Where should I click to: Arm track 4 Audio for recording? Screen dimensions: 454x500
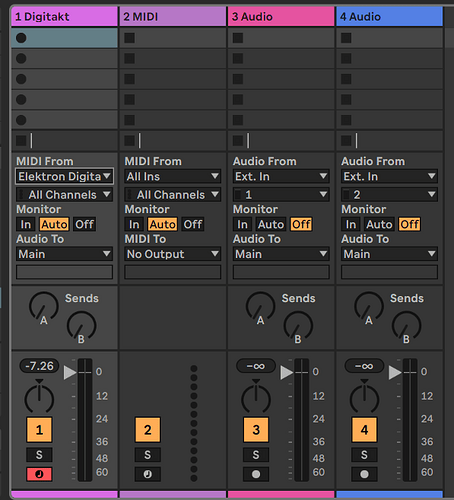tap(364, 474)
